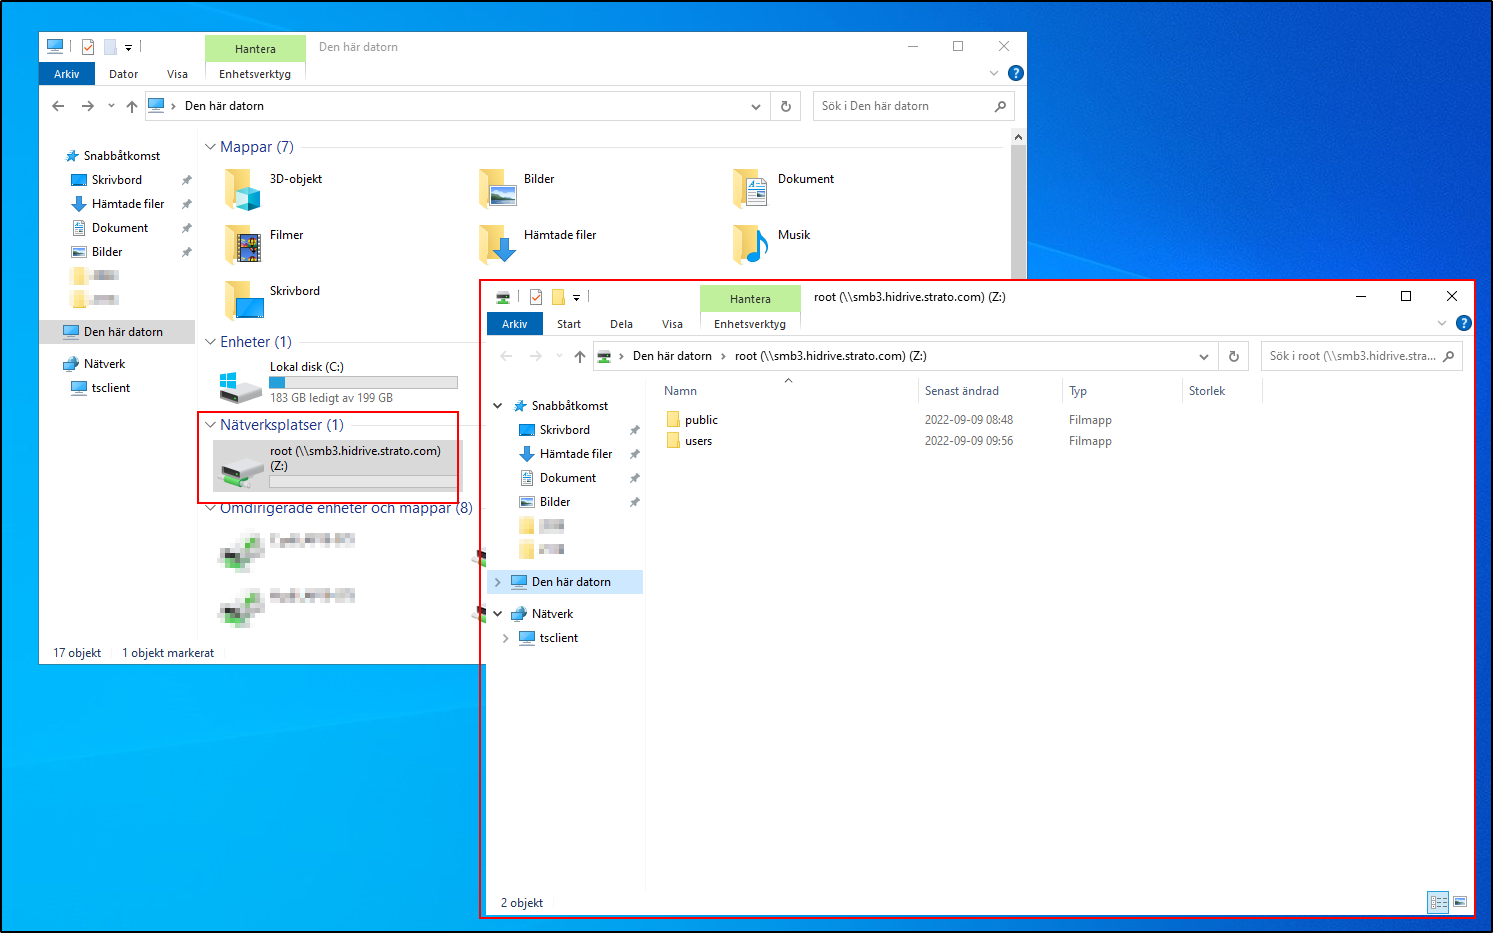Open the Enhetsverktyg tab in the front window
The height and width of the screenshot is (933, 1493).
(x=749, y=324)
